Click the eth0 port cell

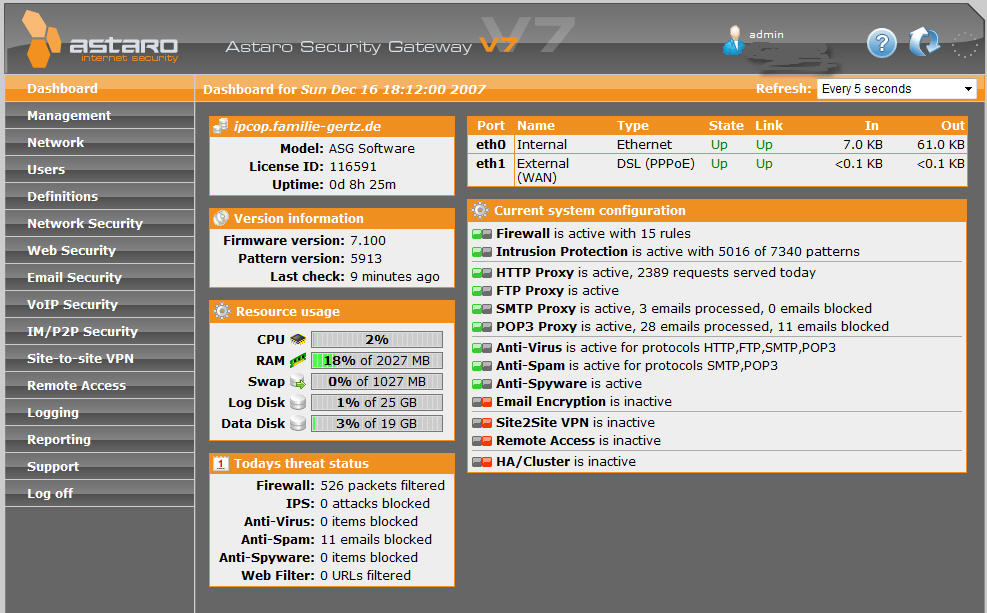(491, 145)
